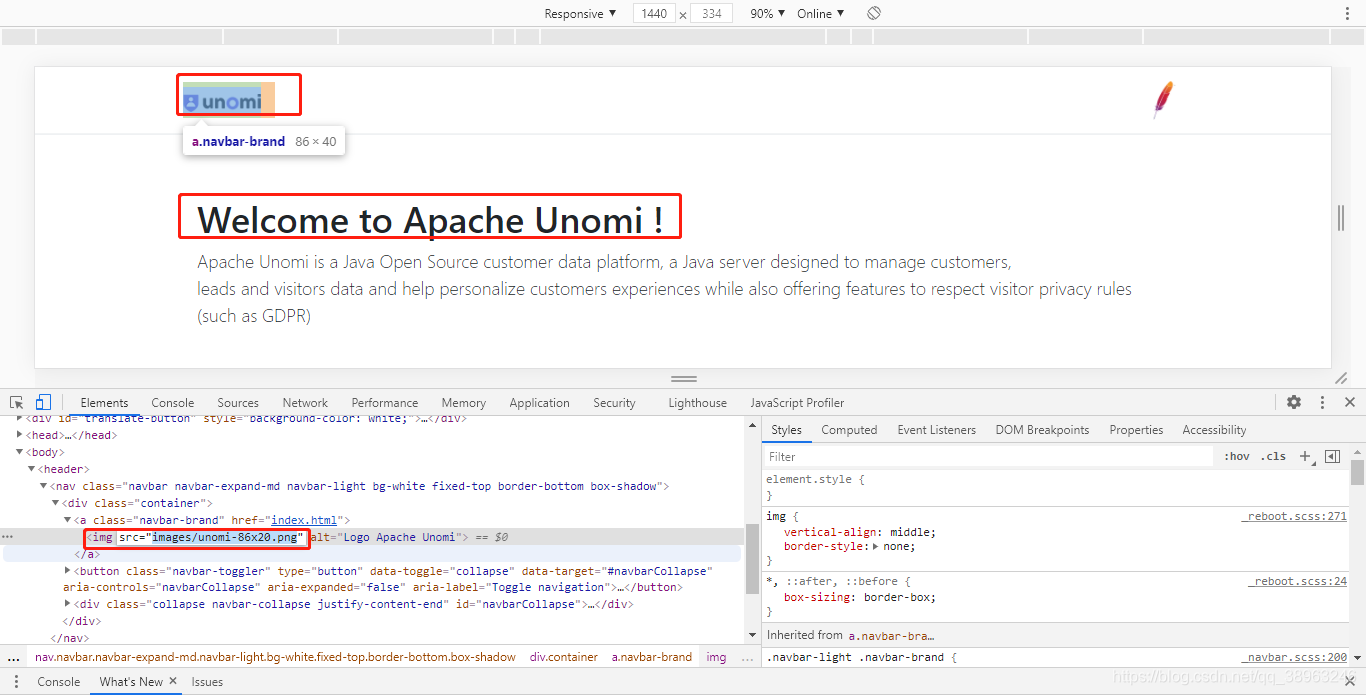Collapse the a navbar-brand node

(68, 520)
